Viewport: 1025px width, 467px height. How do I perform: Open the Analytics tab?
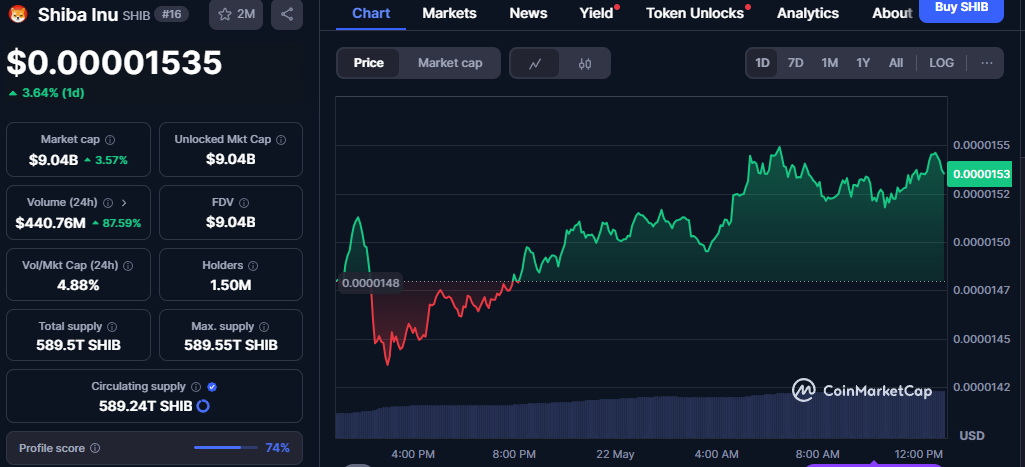tap(808, 13)
